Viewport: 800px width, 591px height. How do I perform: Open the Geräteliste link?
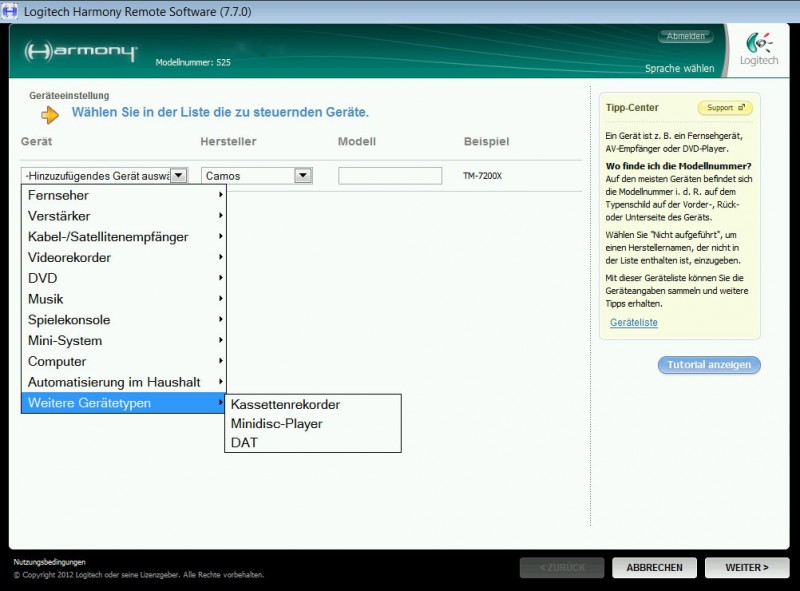tap(634, 323)
